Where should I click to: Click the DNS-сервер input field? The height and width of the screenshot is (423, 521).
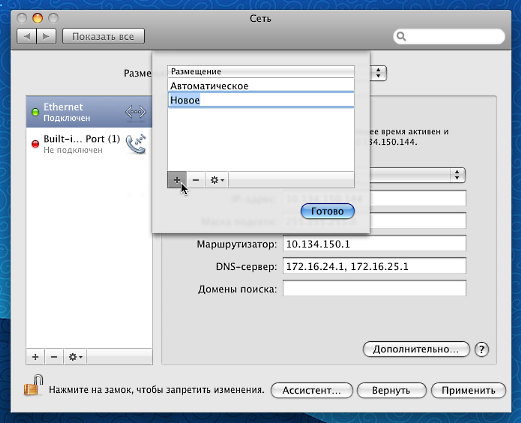click(375, 266)
